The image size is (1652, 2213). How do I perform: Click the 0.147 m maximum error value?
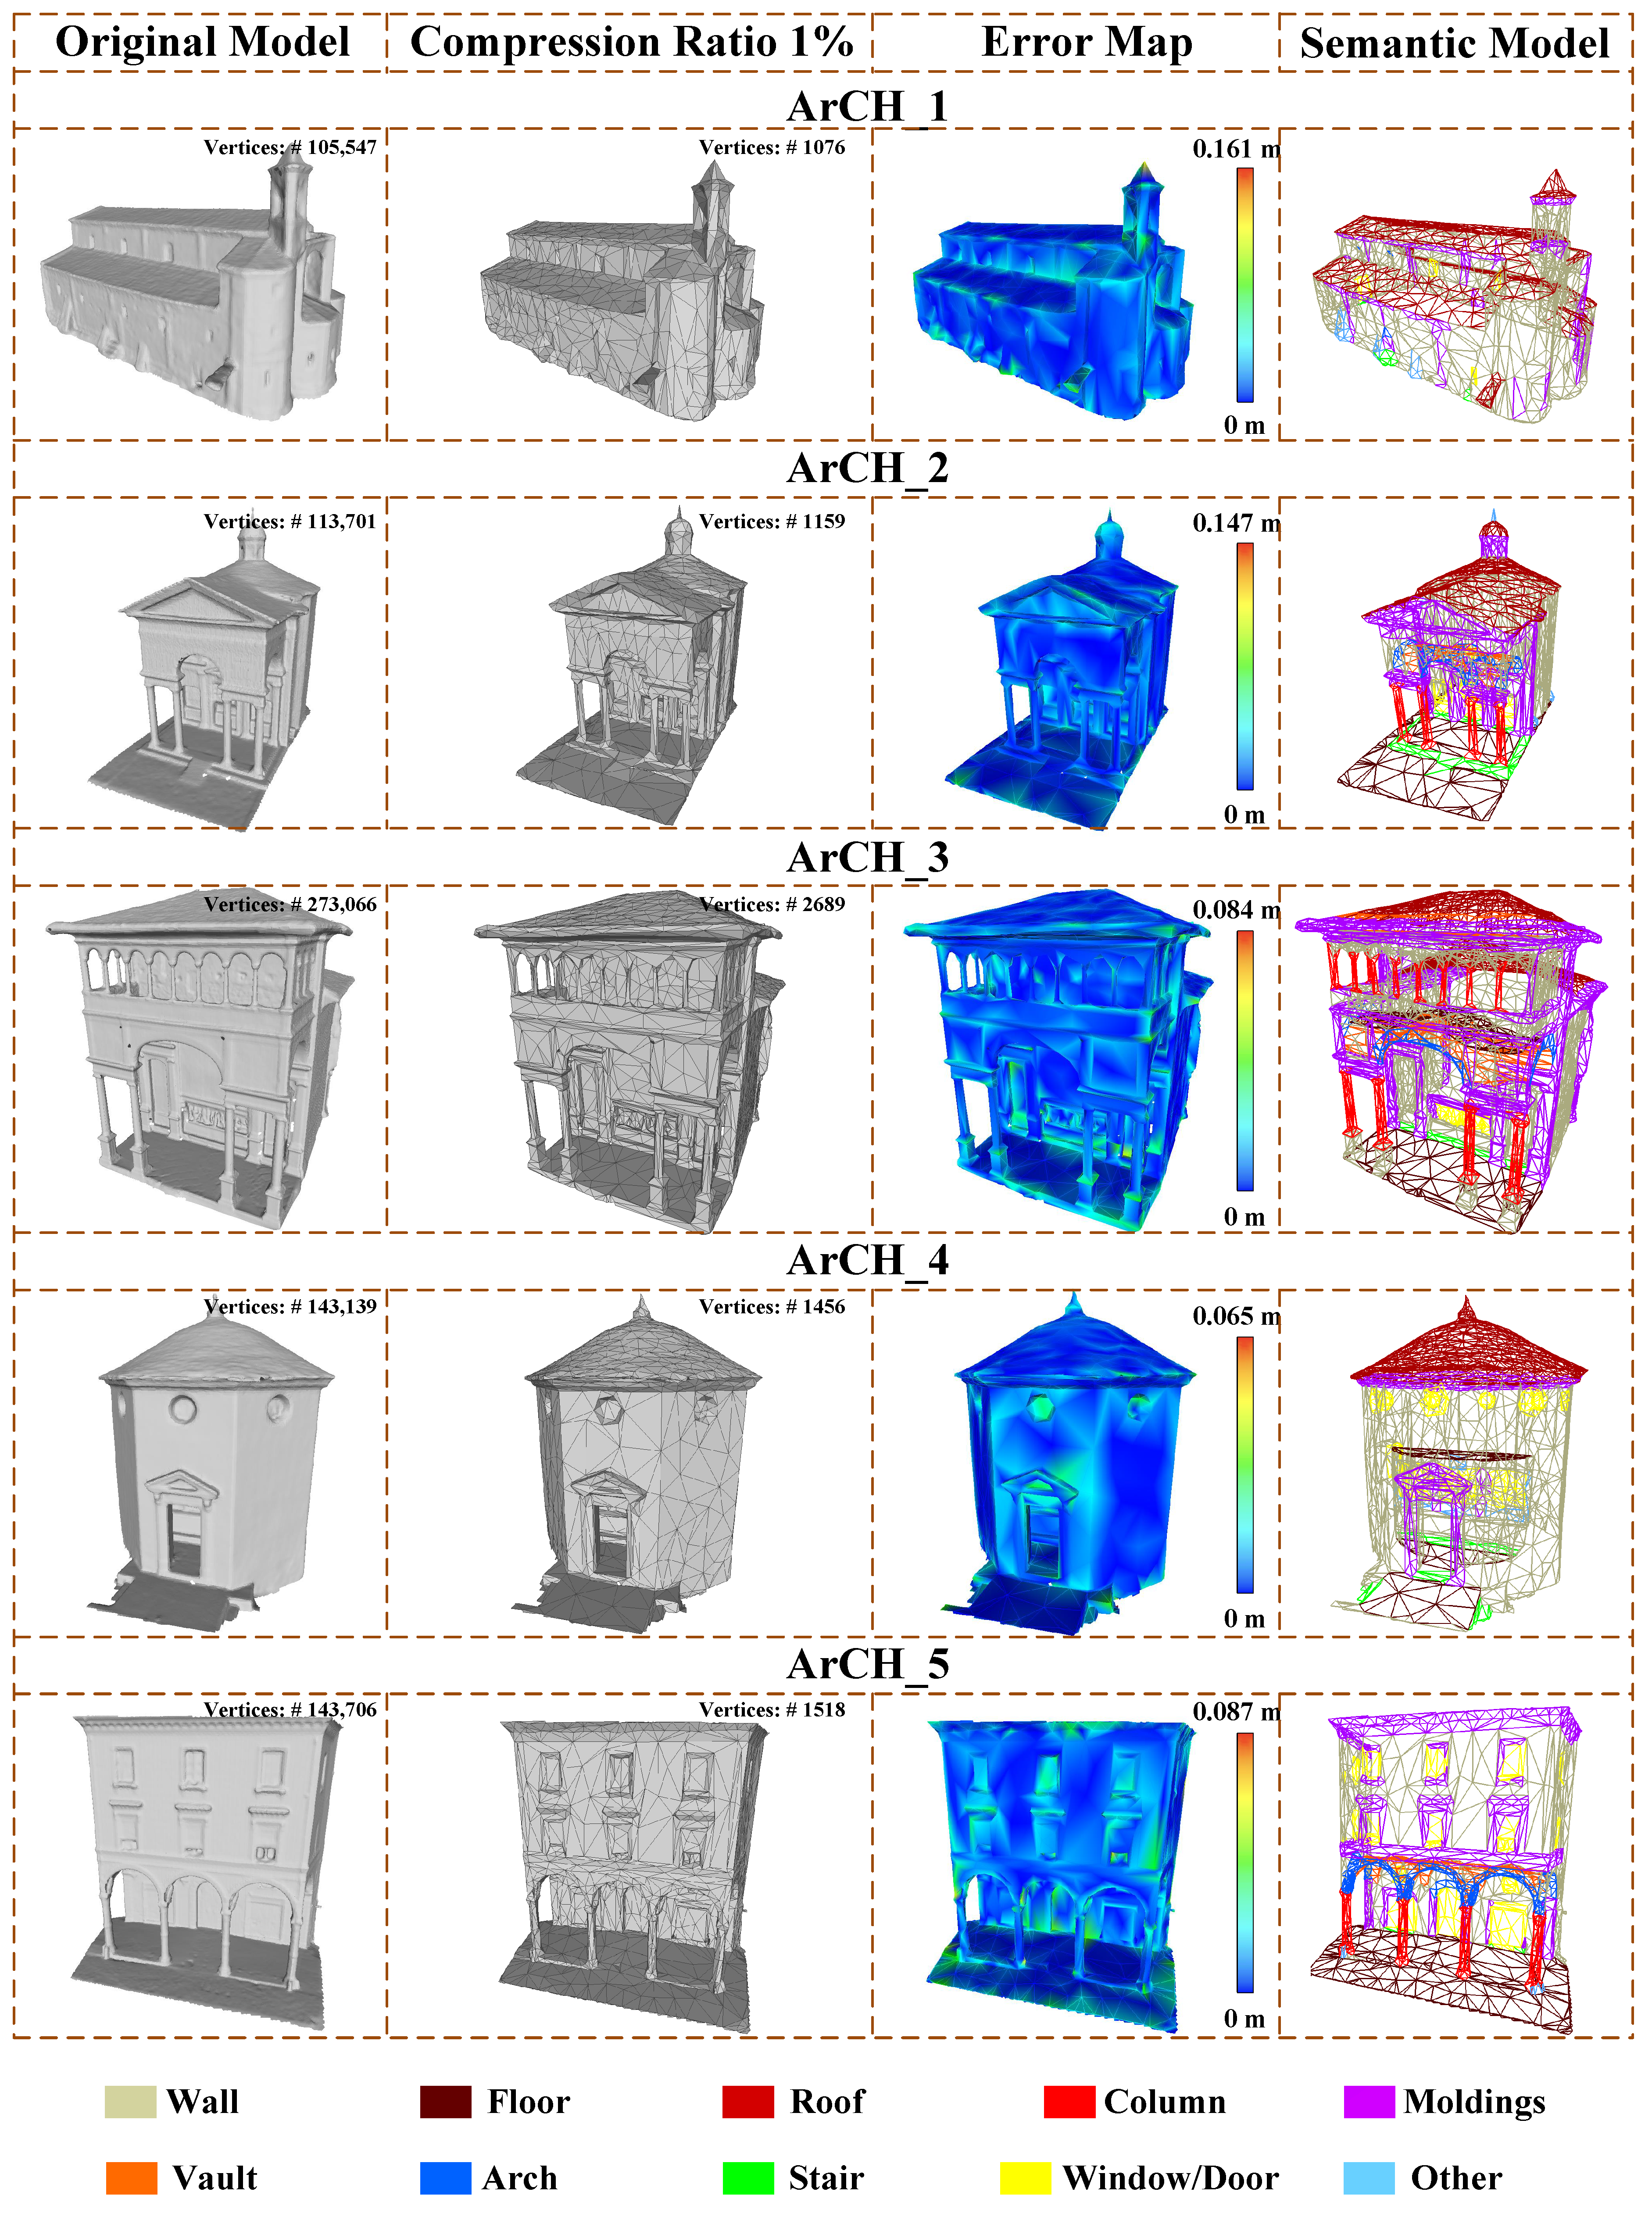(x=1236, y=523)
